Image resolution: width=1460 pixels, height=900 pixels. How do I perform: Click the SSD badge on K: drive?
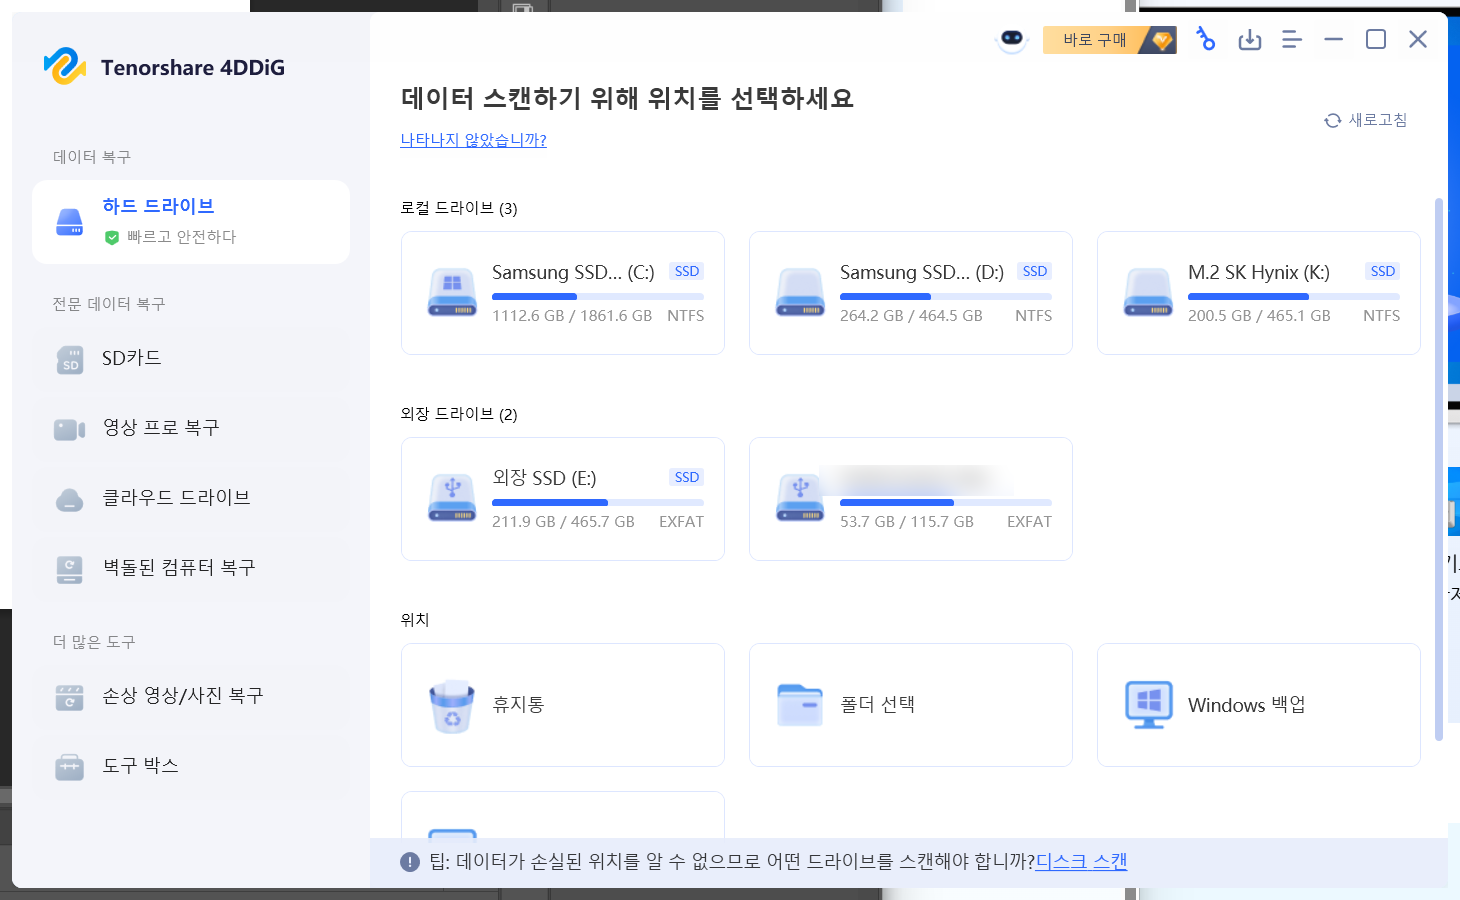[x=1383, y=271]
